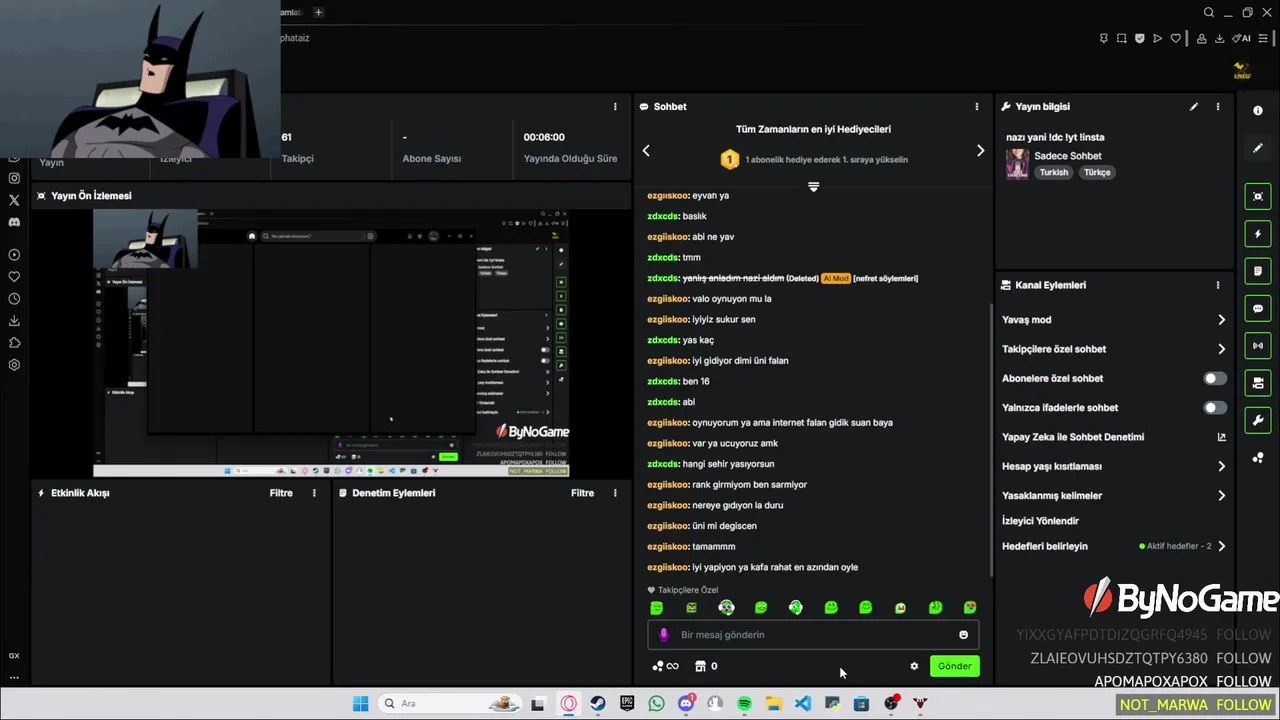Click the channel points dots sidebar icon
The image size is (1280, 720).
pyautogui.click(x=1258, y=458)
